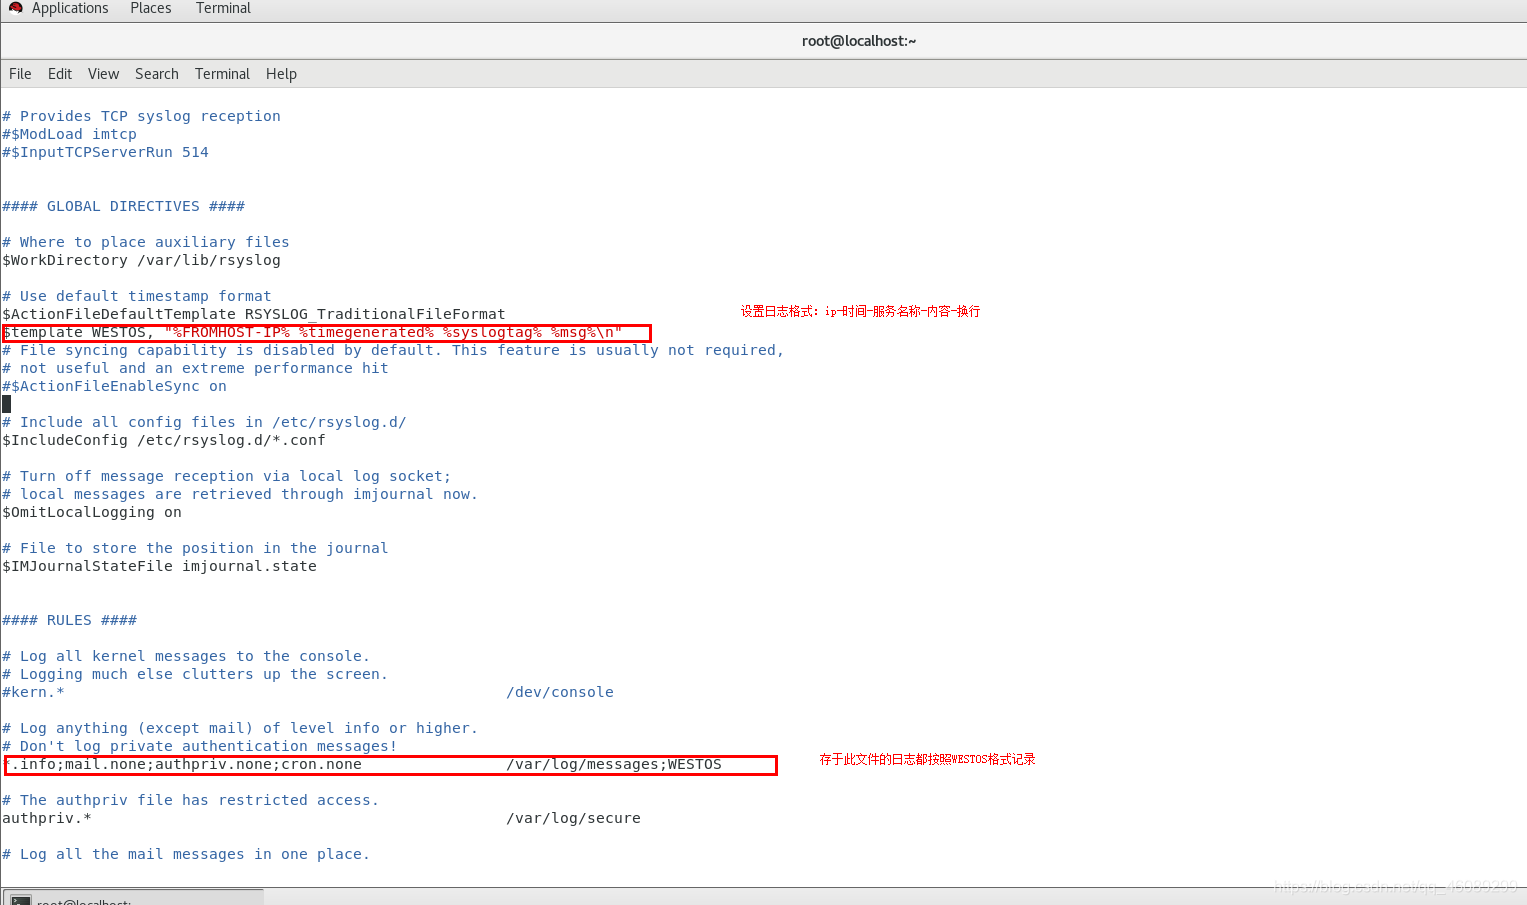Viewport: 1527px width, 905px height.
Task: Click the '#kern.*' text
Action: 33,692
